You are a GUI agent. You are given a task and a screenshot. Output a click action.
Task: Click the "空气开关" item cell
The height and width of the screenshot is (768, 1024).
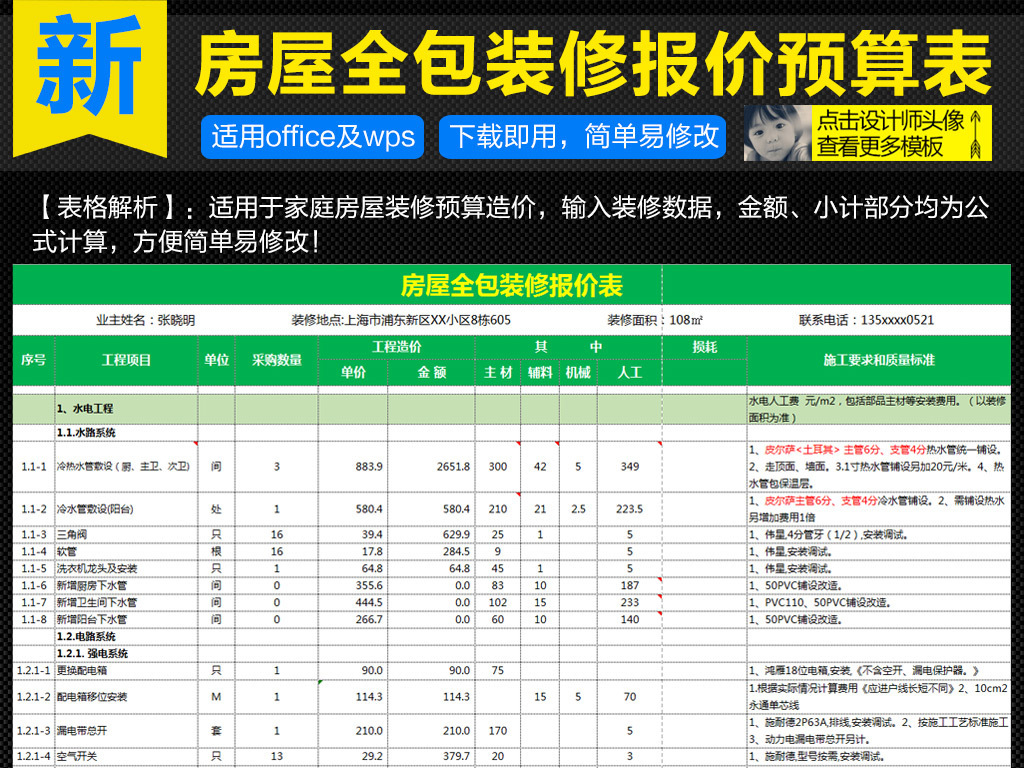126,756
